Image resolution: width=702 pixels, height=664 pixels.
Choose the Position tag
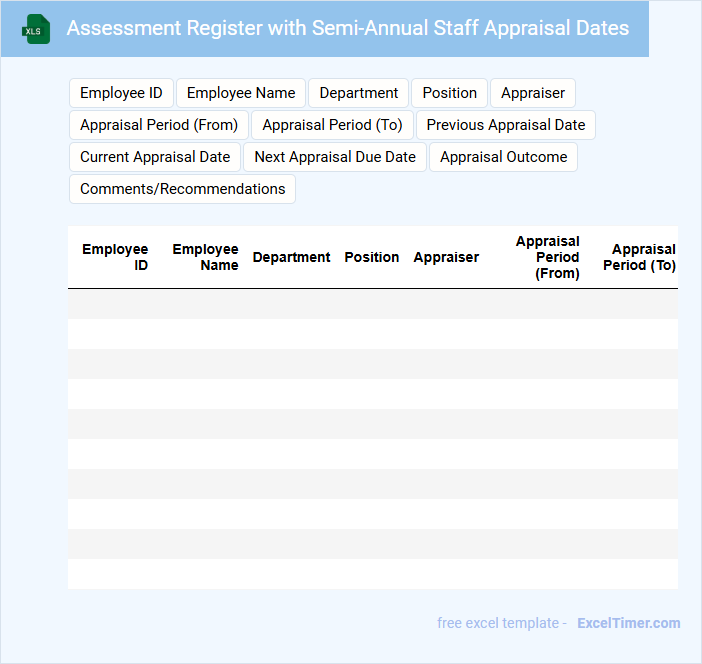tap(449, 93)
